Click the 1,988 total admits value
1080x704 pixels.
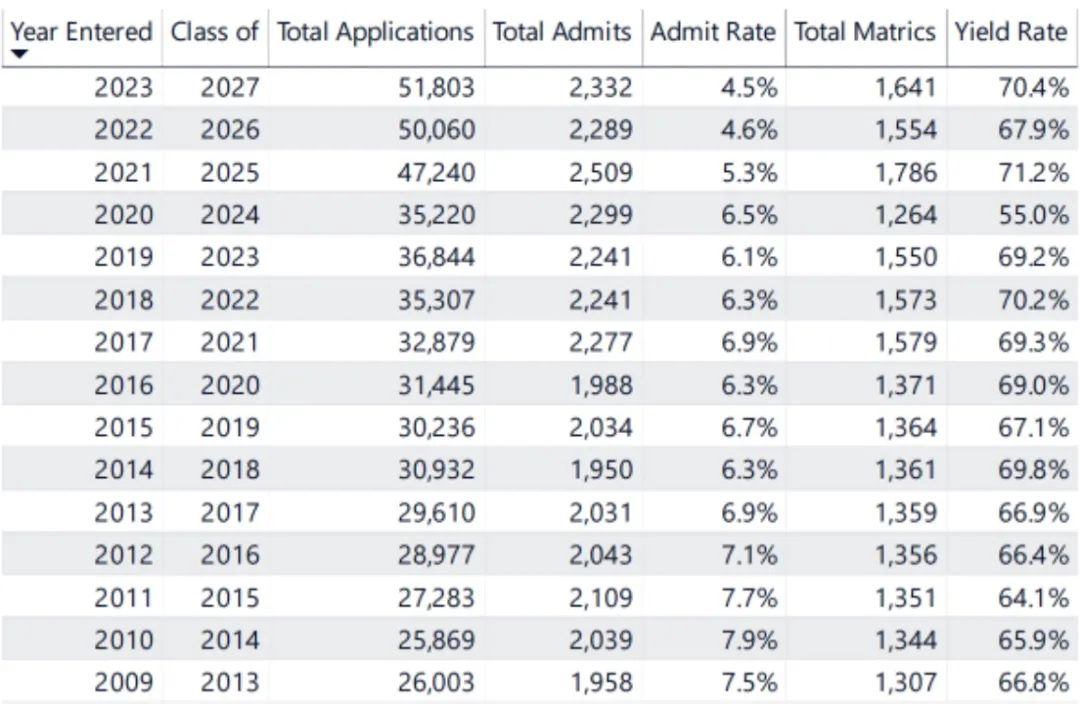tap(601, 384)
